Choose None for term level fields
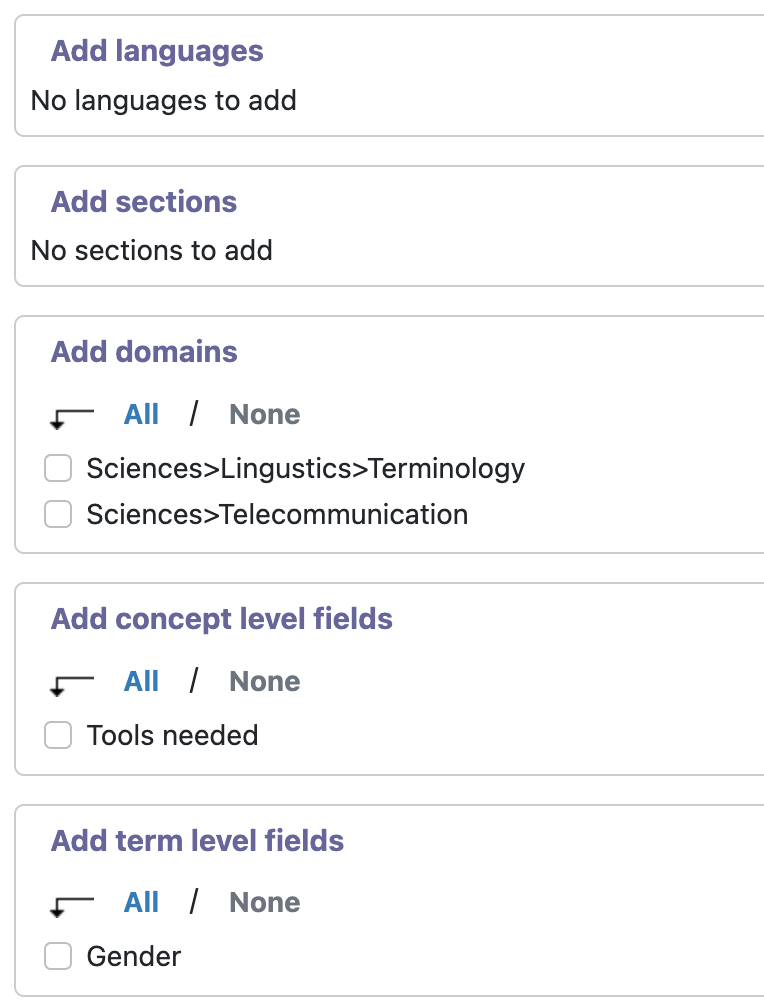This screenshot has height=1006, width=764. [264, 902]
